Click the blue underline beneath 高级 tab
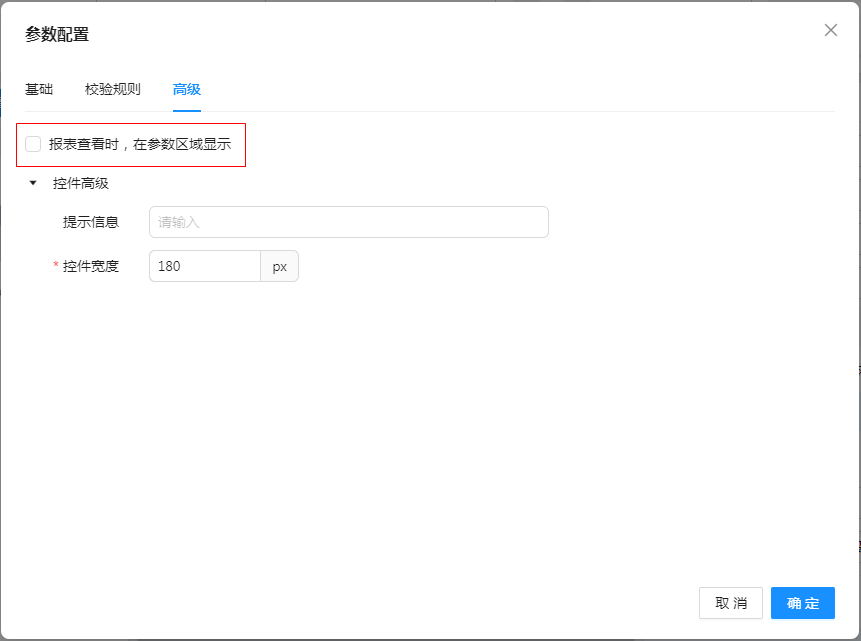The height and width of the screenshot is (641, 861). [187, 110]
